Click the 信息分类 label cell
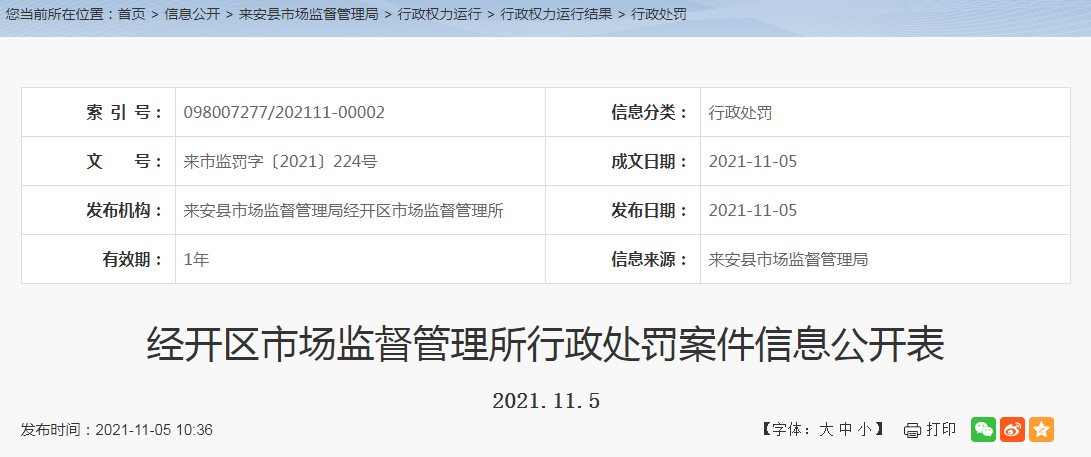The height and width of the screenshot is (457, 1091). coord(623,113)
